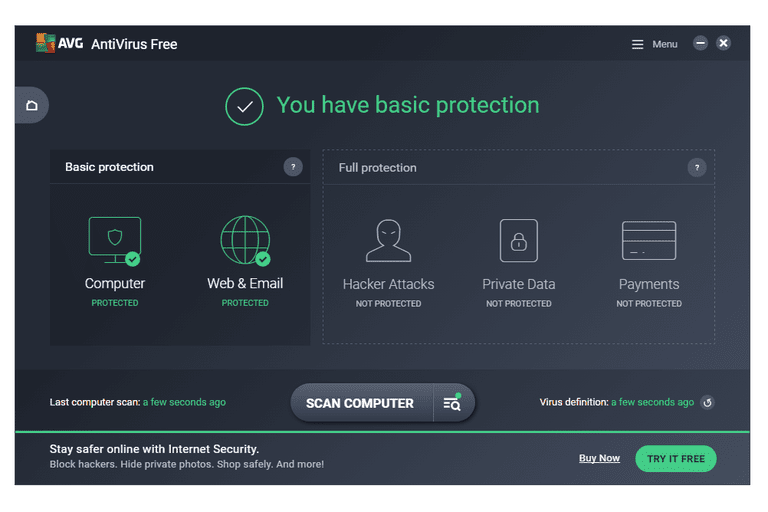Screen dimensions: 768x512
Task: Follow the Buy Now link
Action: click(599, 458)
